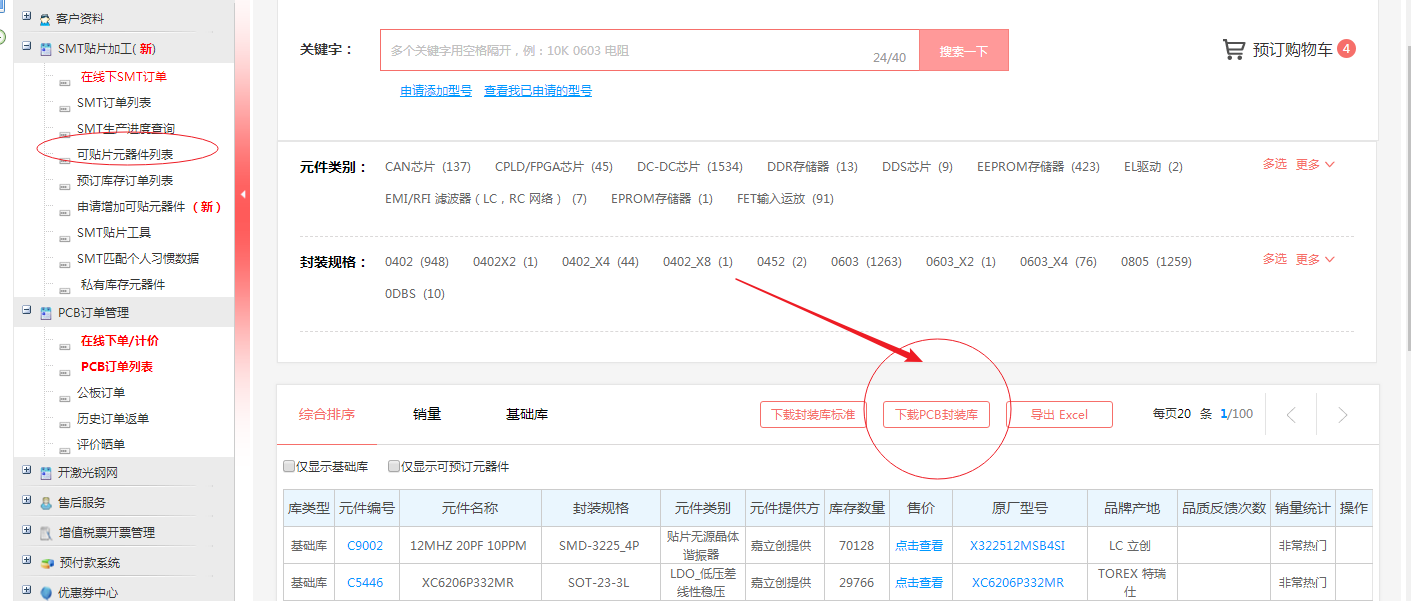Screen dimensions: 1411x601
Task: Click the 下载PCB封装库 button
Action: [936, 415]
